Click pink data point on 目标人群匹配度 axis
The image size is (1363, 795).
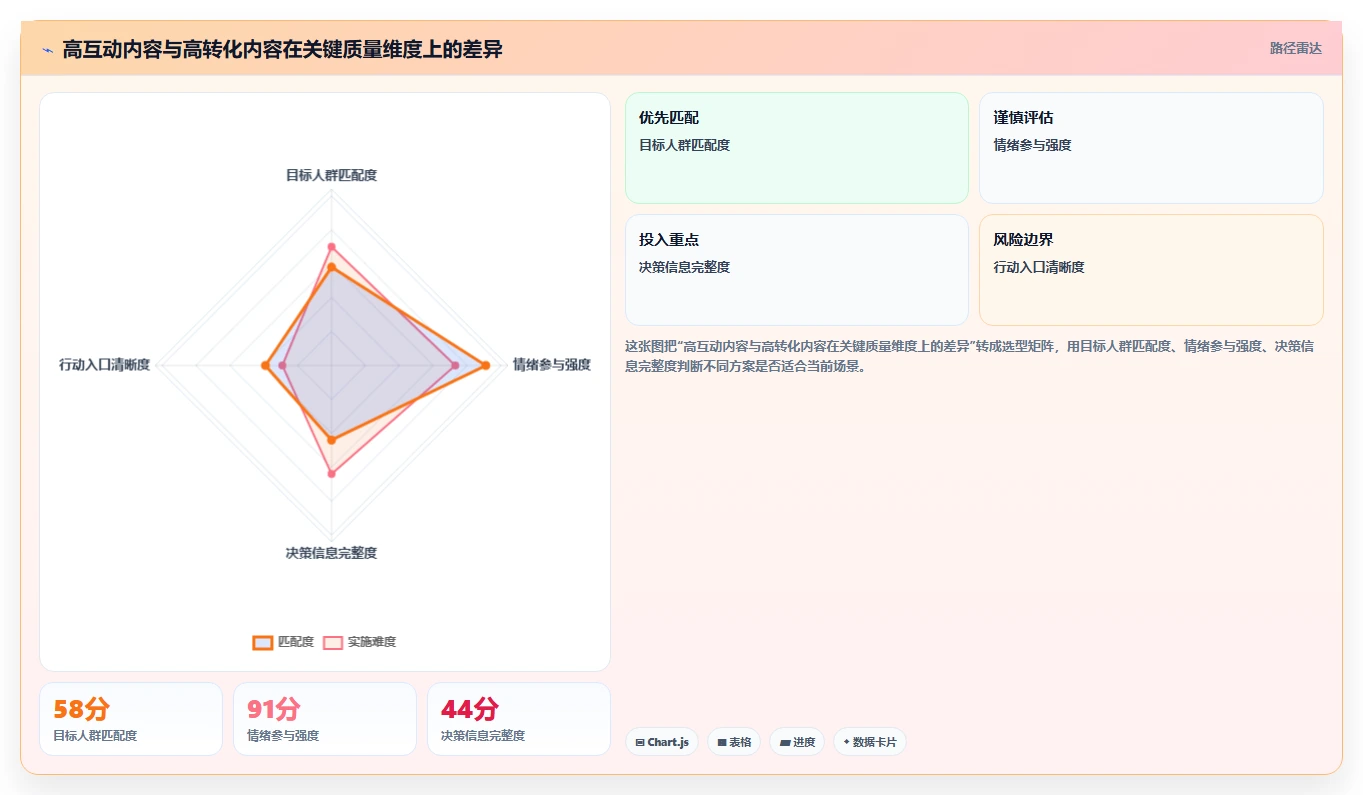[x=332, y=246]
